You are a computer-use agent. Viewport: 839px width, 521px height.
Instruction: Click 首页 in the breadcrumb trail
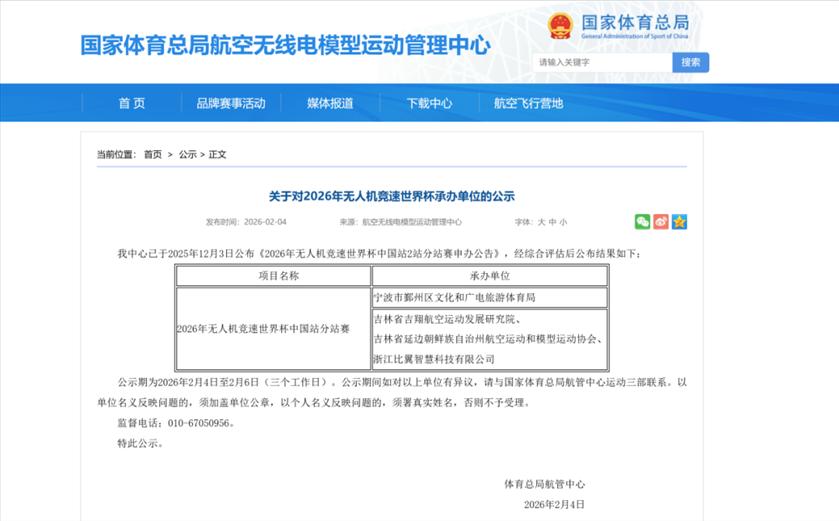(152, 154)
